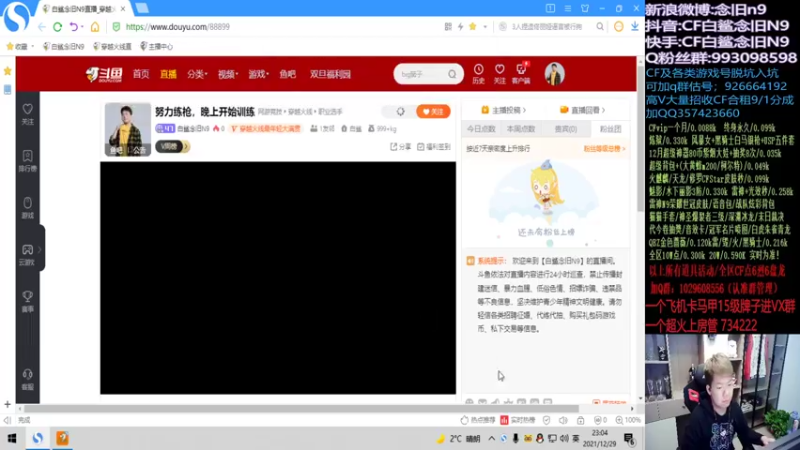Viewport: 800px width, 450px height.
Task: Toggle the notification bell next to follow
Action: 401,111
